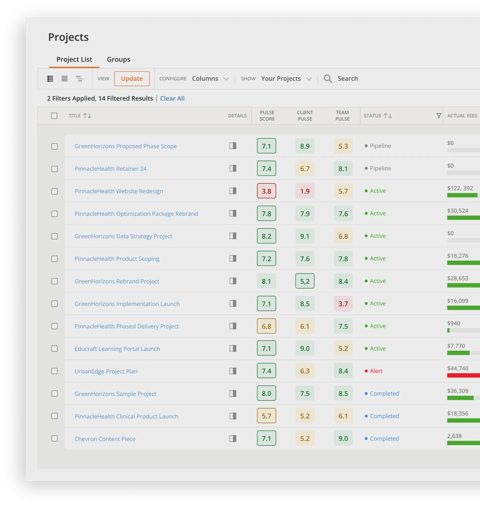Click Completed status for Chevron Content Piece
The height and width of the screenshot is (507, 480).
coord(382,438)
